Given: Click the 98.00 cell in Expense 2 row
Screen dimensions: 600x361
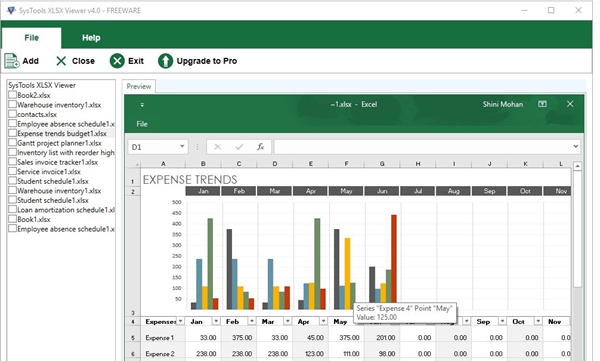Looking at the screenshot, I should 387,354.
